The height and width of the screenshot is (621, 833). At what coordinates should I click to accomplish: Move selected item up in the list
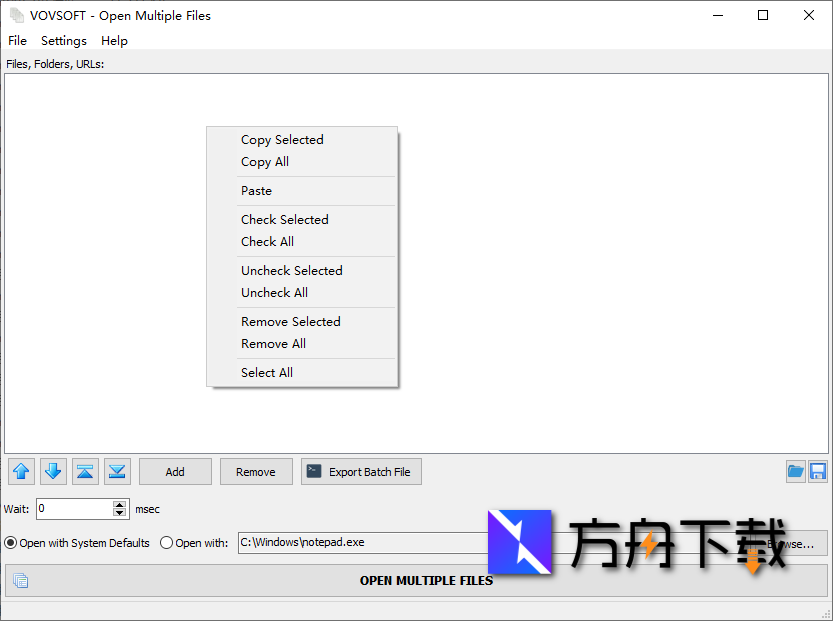tap(21, 471)
